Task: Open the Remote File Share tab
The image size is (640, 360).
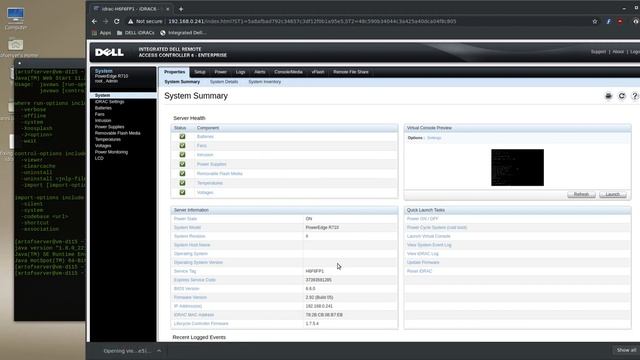Action: point(351,72)
